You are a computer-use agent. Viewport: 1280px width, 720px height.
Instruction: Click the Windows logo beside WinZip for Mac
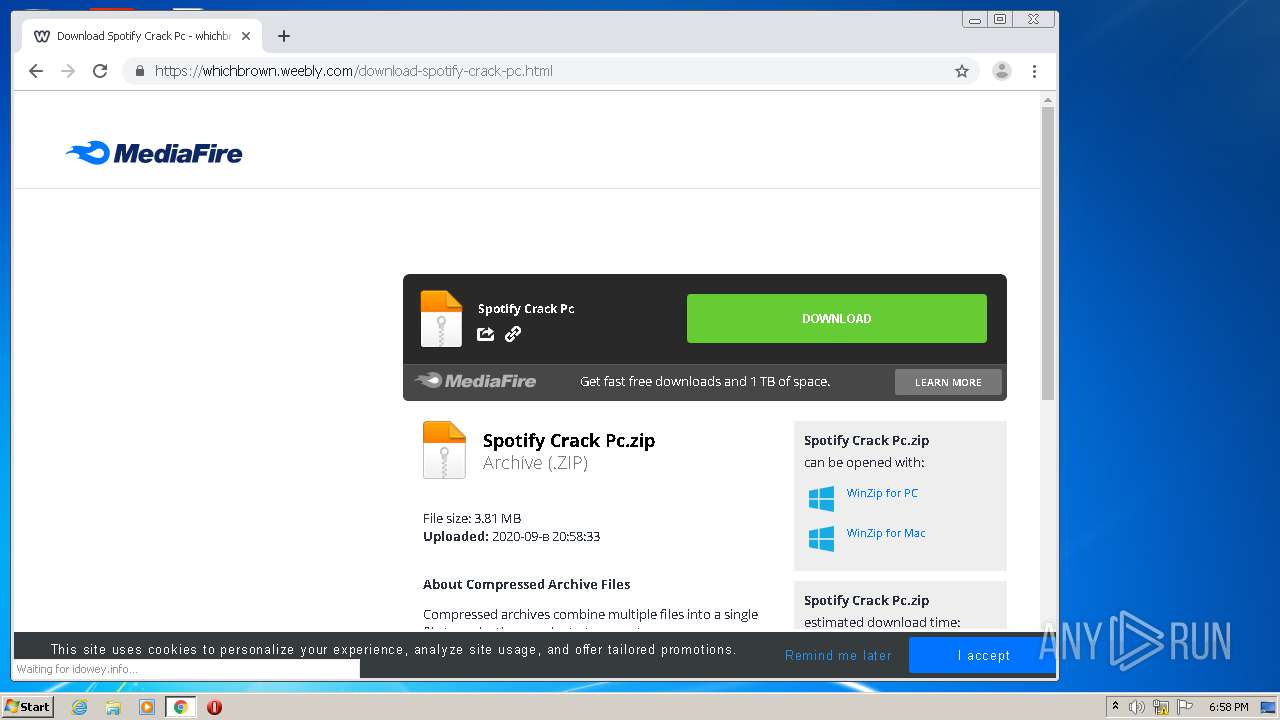pyautogui.click(x=821, y=538)
